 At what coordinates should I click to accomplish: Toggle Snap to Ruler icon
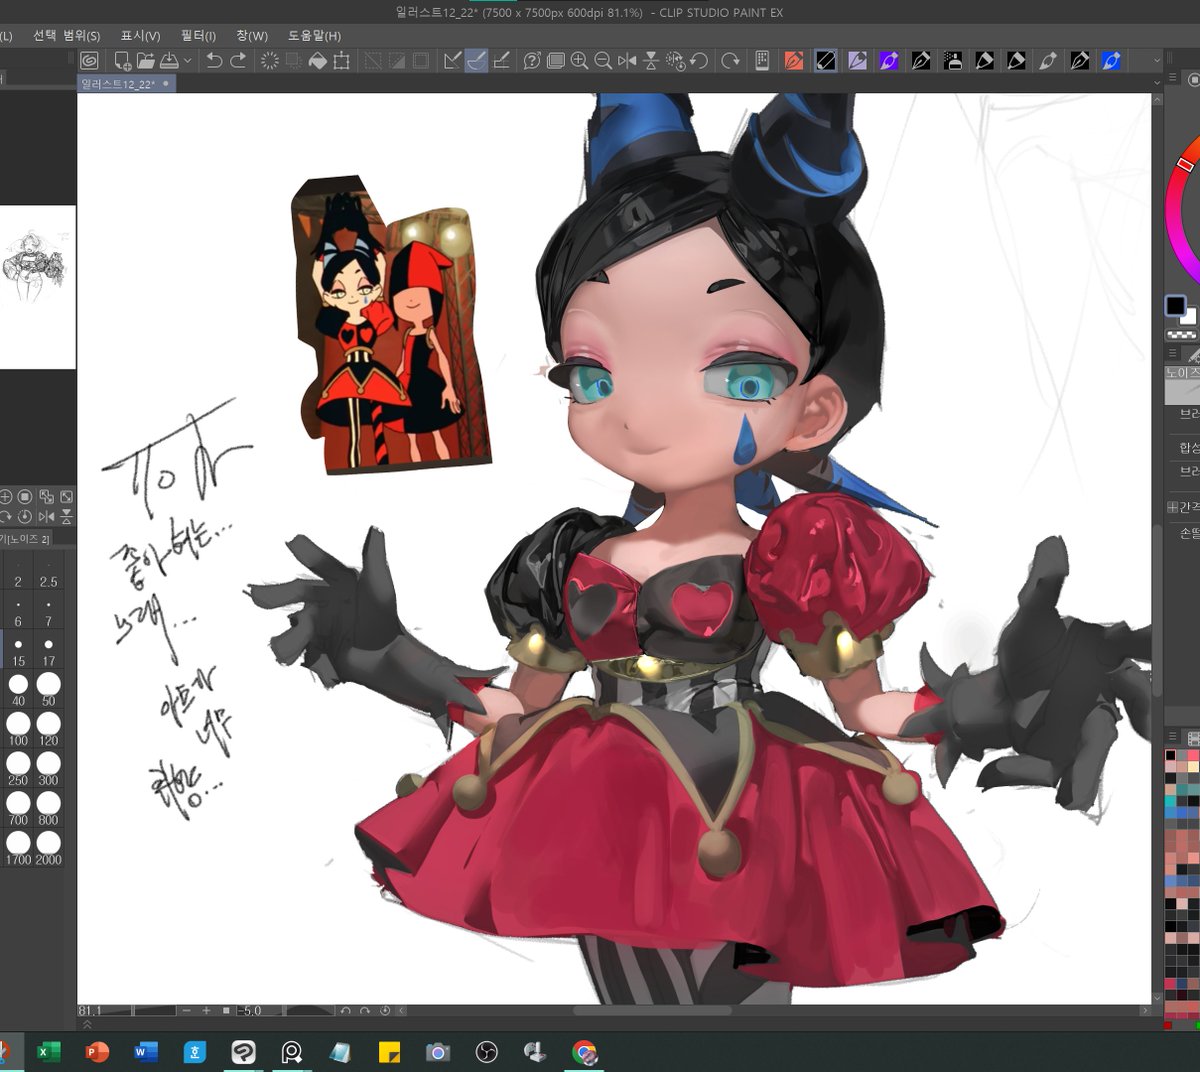pos(452,61)
